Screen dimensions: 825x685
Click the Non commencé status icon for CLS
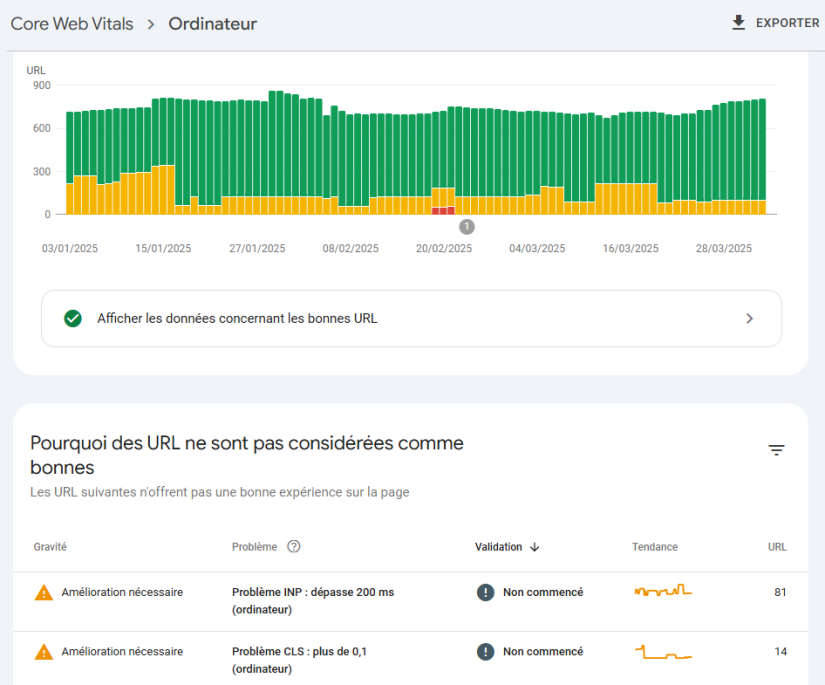pyautogui.click(x=485, y=651)
